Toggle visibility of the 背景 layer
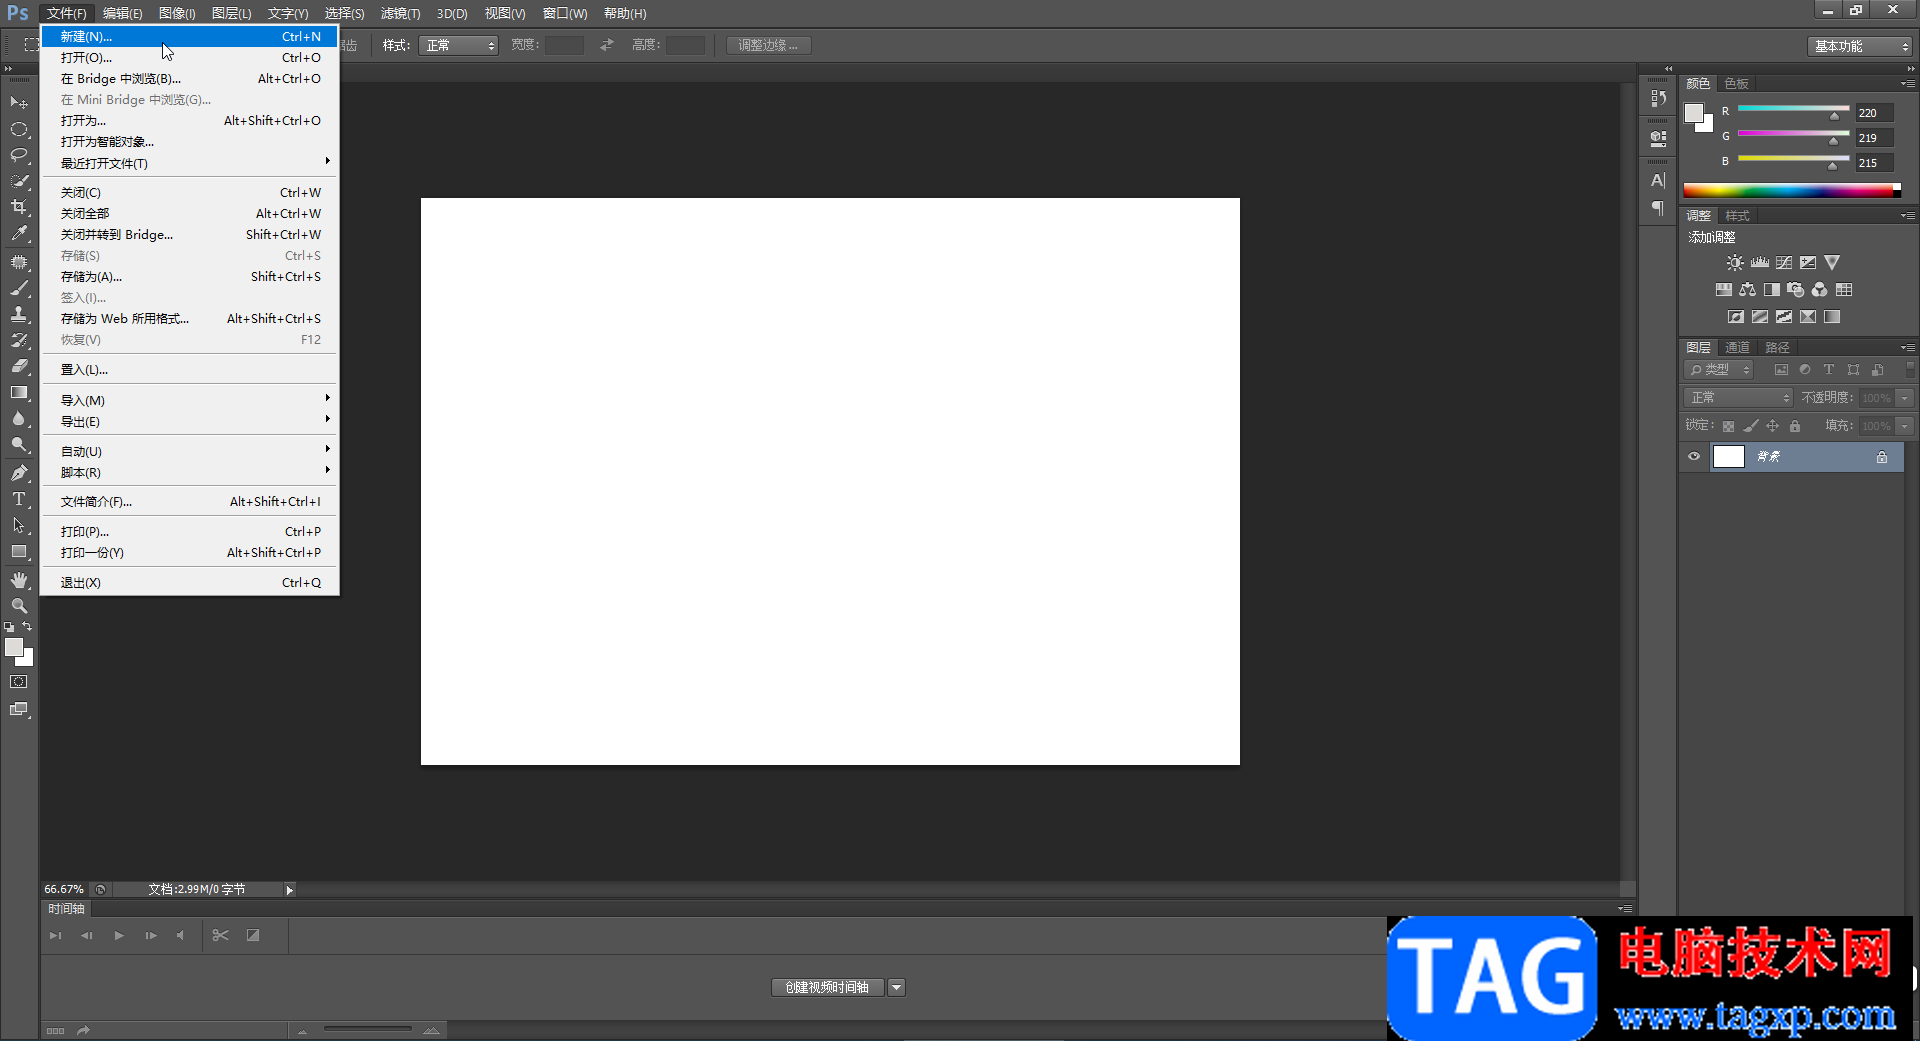The height and width of the screenshot is (1041, 1920). [1694, 456]
